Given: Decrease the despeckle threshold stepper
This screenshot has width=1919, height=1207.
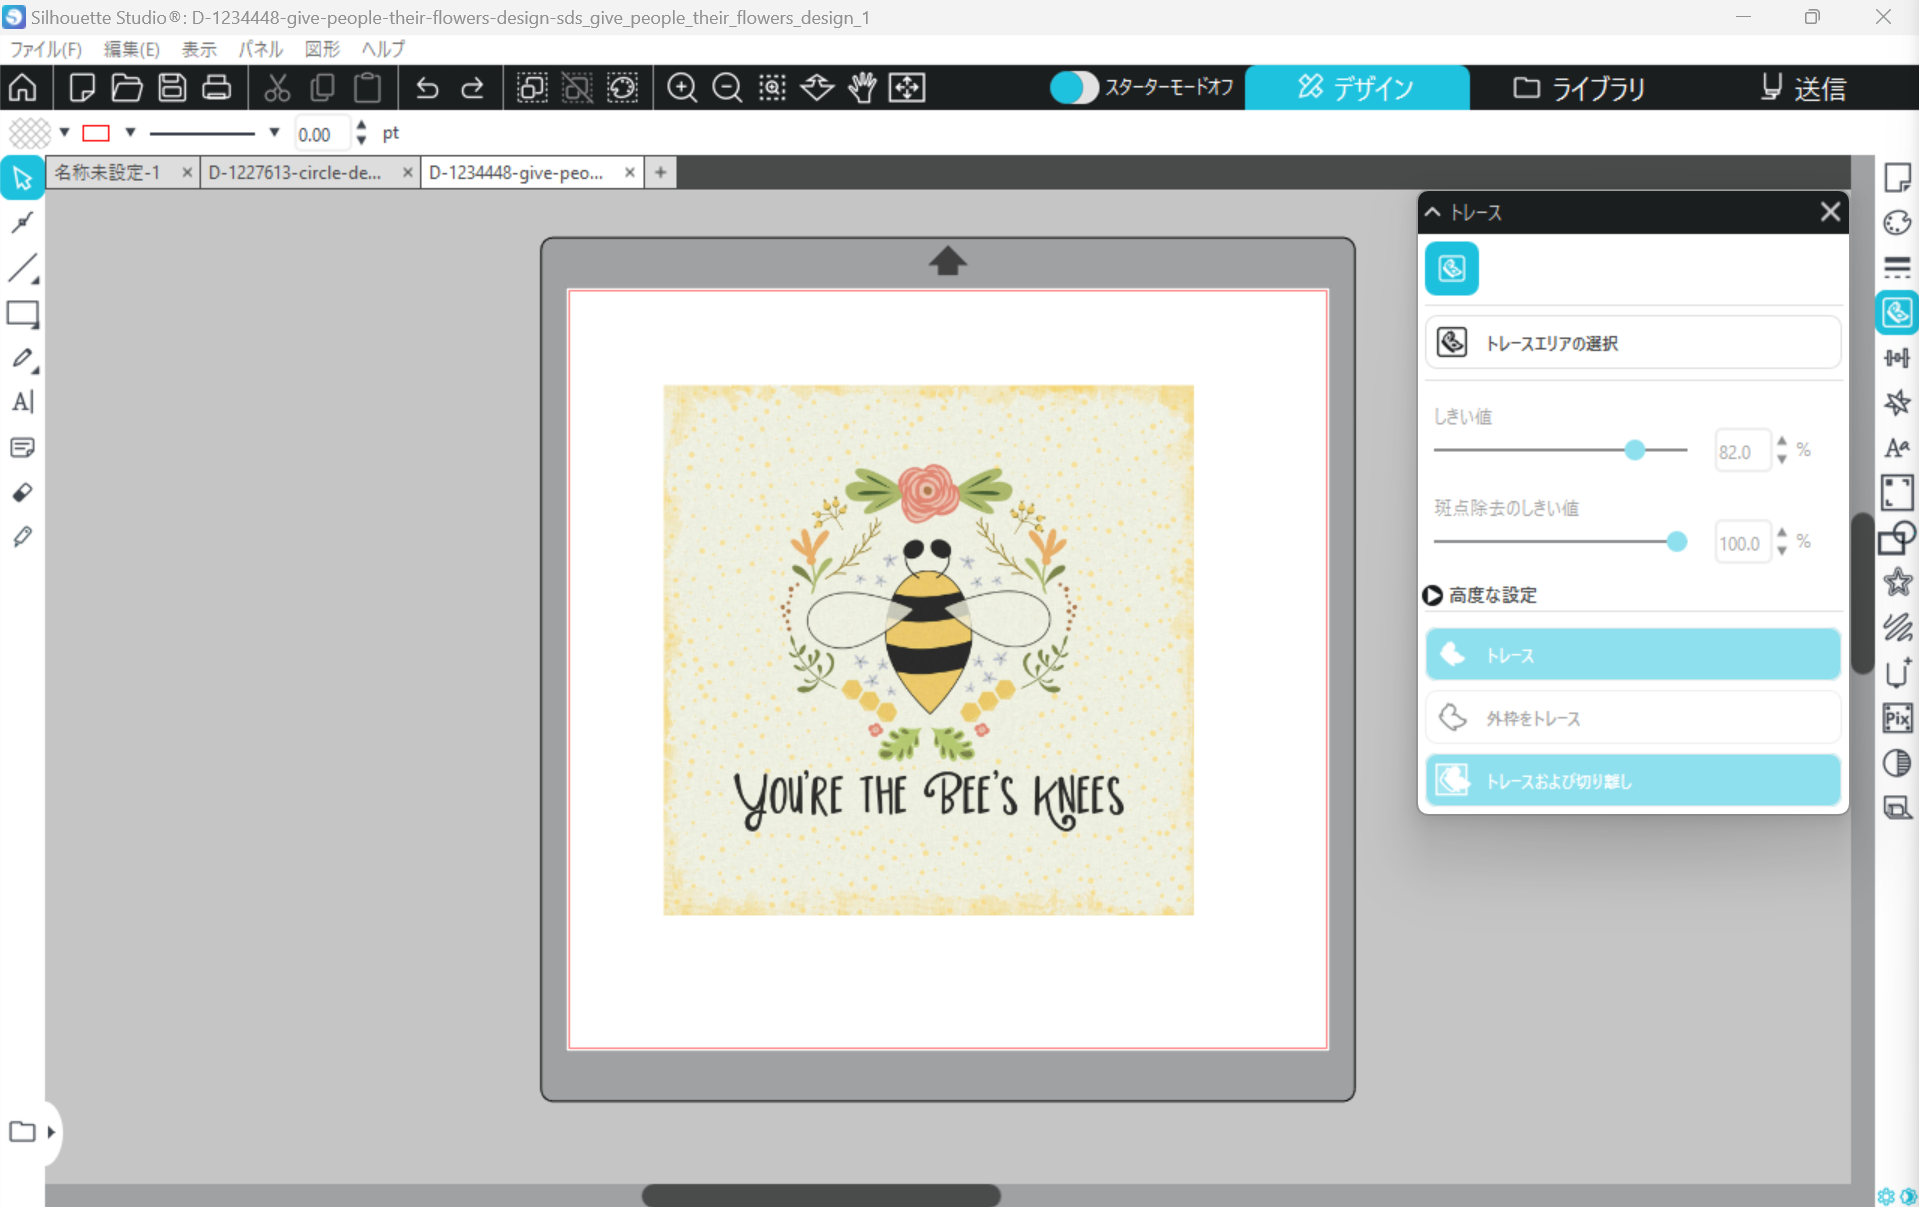Looking at the screenshot, I should pyautogui.click(x=1782, y=551).
